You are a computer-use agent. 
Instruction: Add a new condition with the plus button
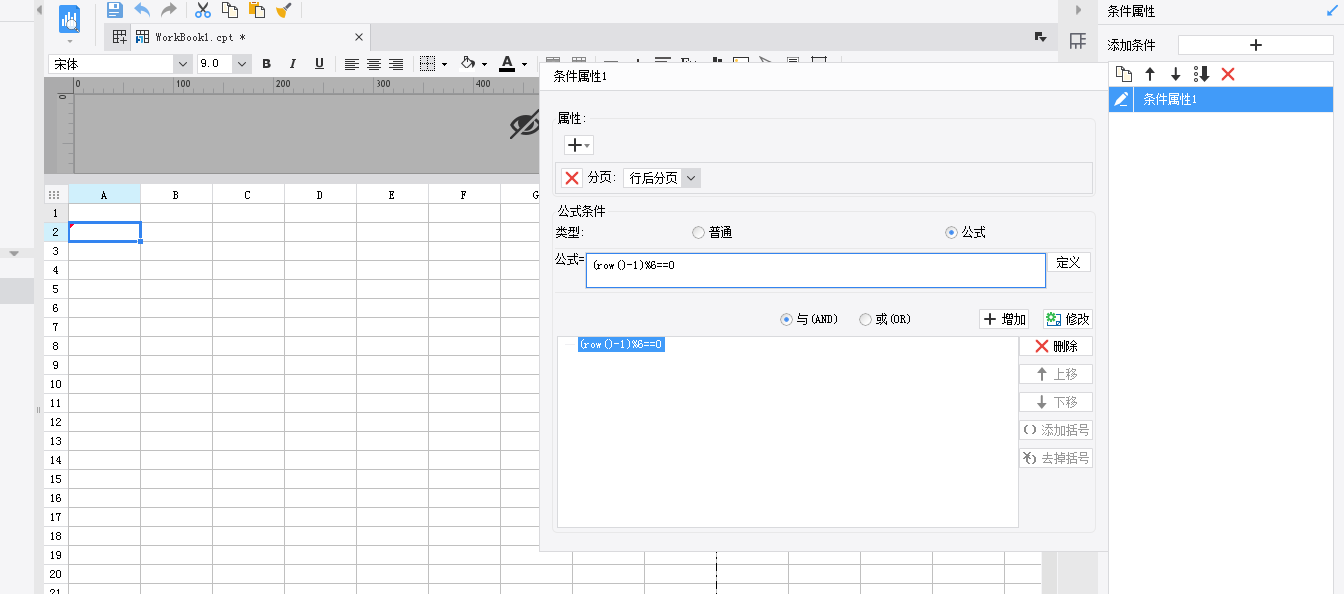tap(1255, 45)
